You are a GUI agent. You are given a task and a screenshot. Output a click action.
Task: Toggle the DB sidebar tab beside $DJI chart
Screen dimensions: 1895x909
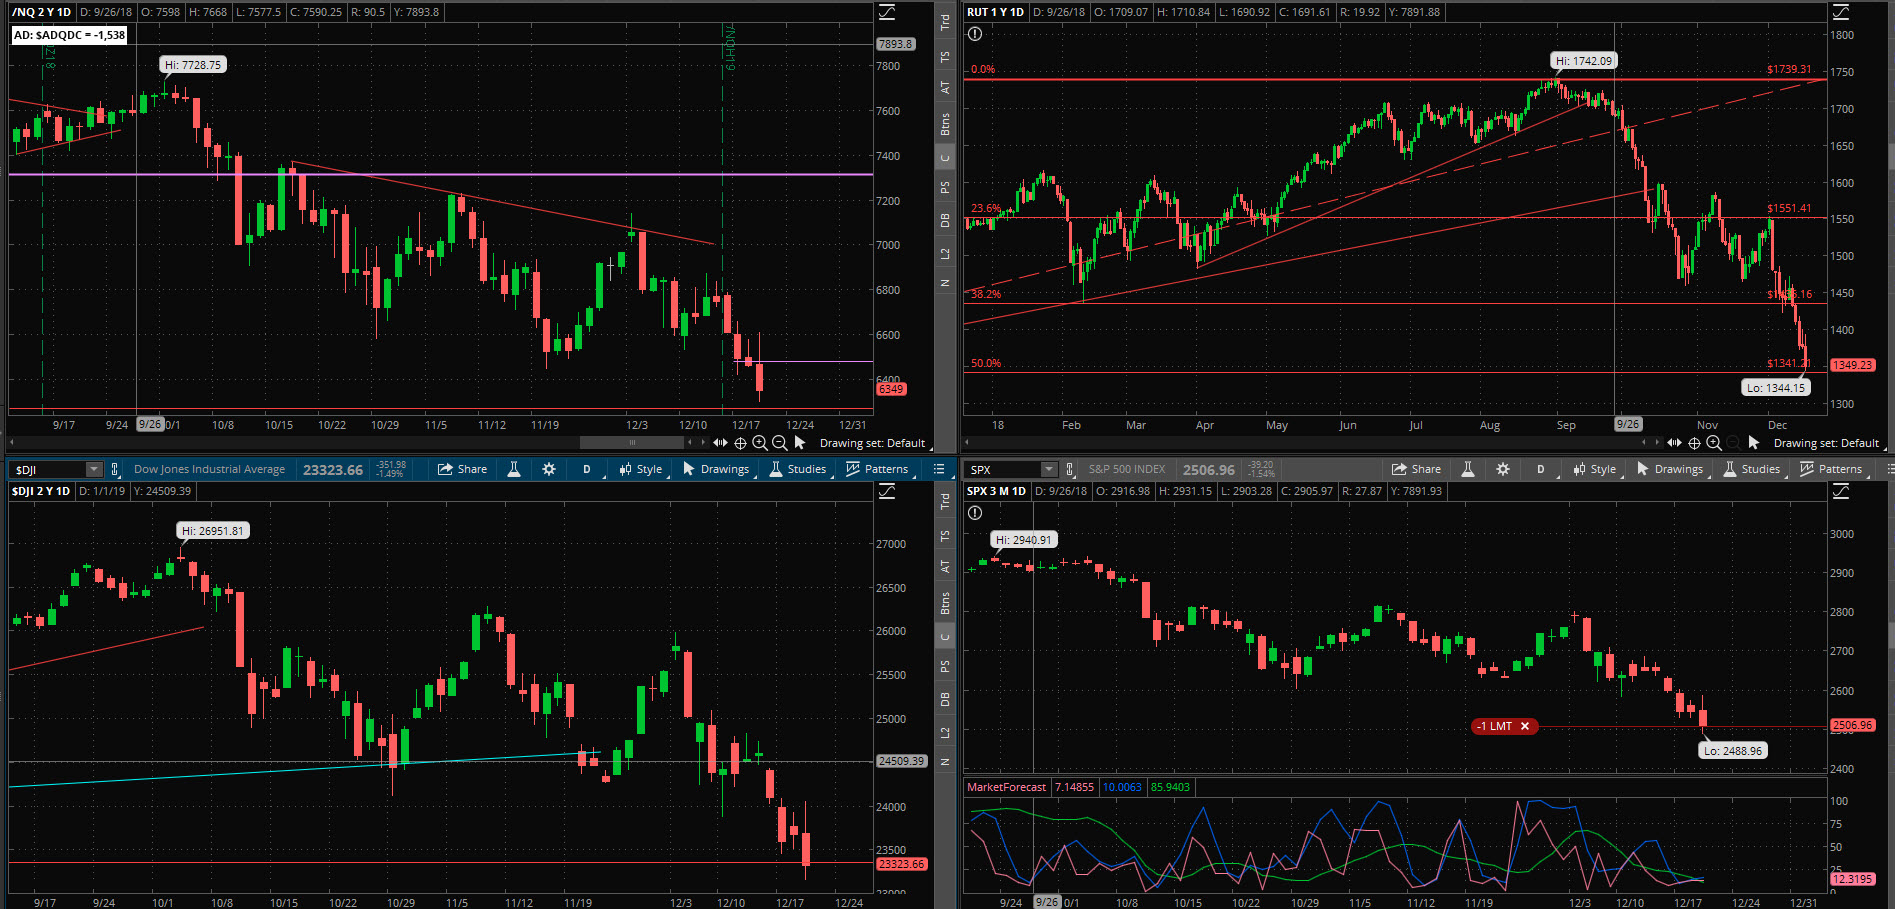pos(945,699)
